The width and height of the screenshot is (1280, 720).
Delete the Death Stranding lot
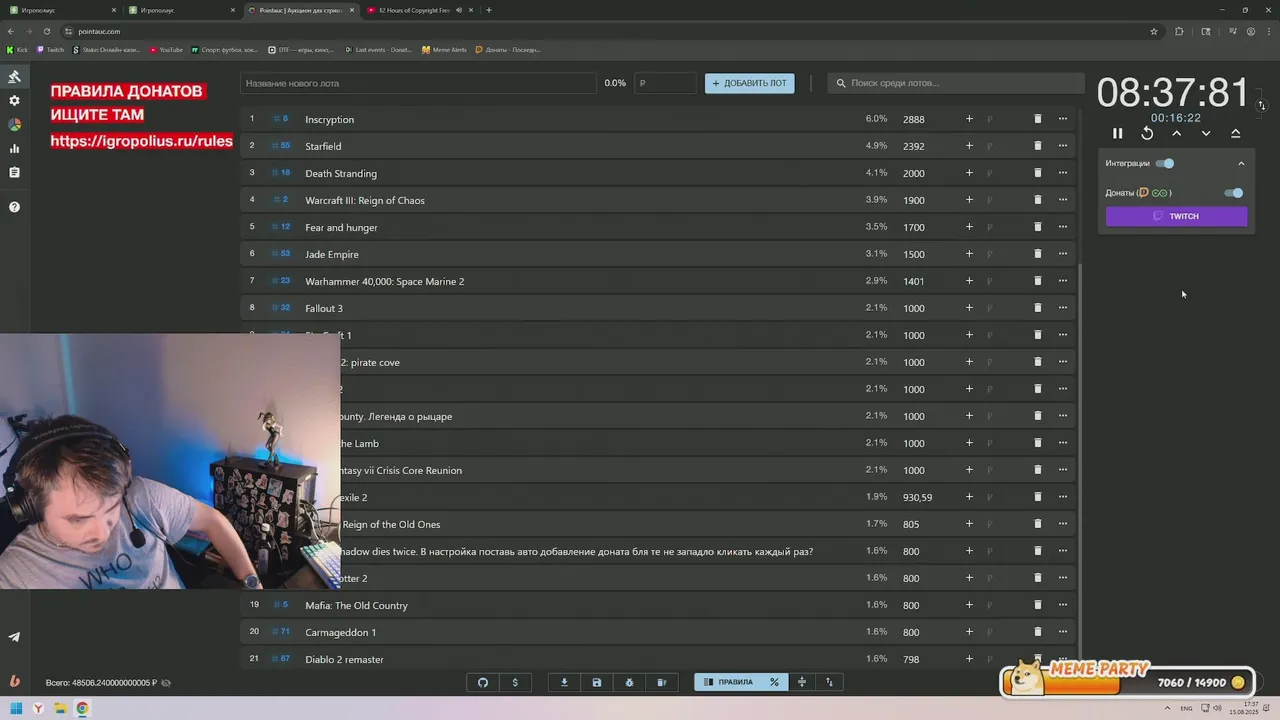point(1037,173)
